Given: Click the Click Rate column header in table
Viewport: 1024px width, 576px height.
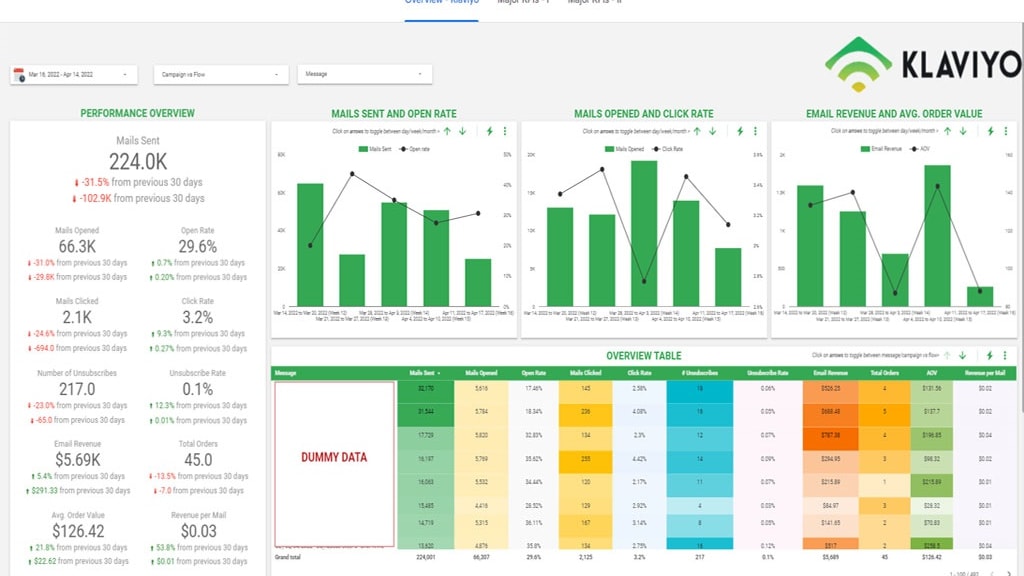Looking at the screenshot, I should [639, 373].
